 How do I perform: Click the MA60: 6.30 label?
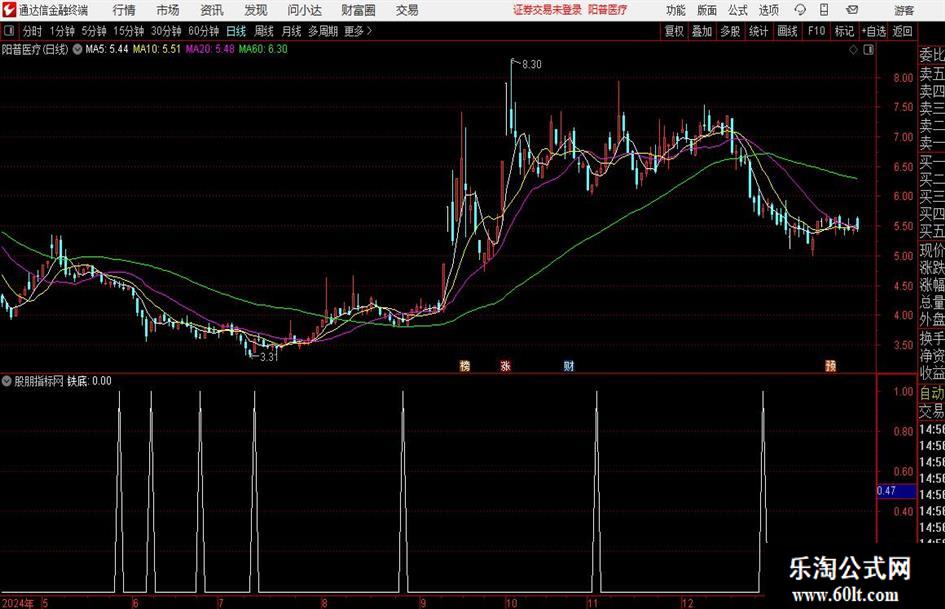(263, 49)
